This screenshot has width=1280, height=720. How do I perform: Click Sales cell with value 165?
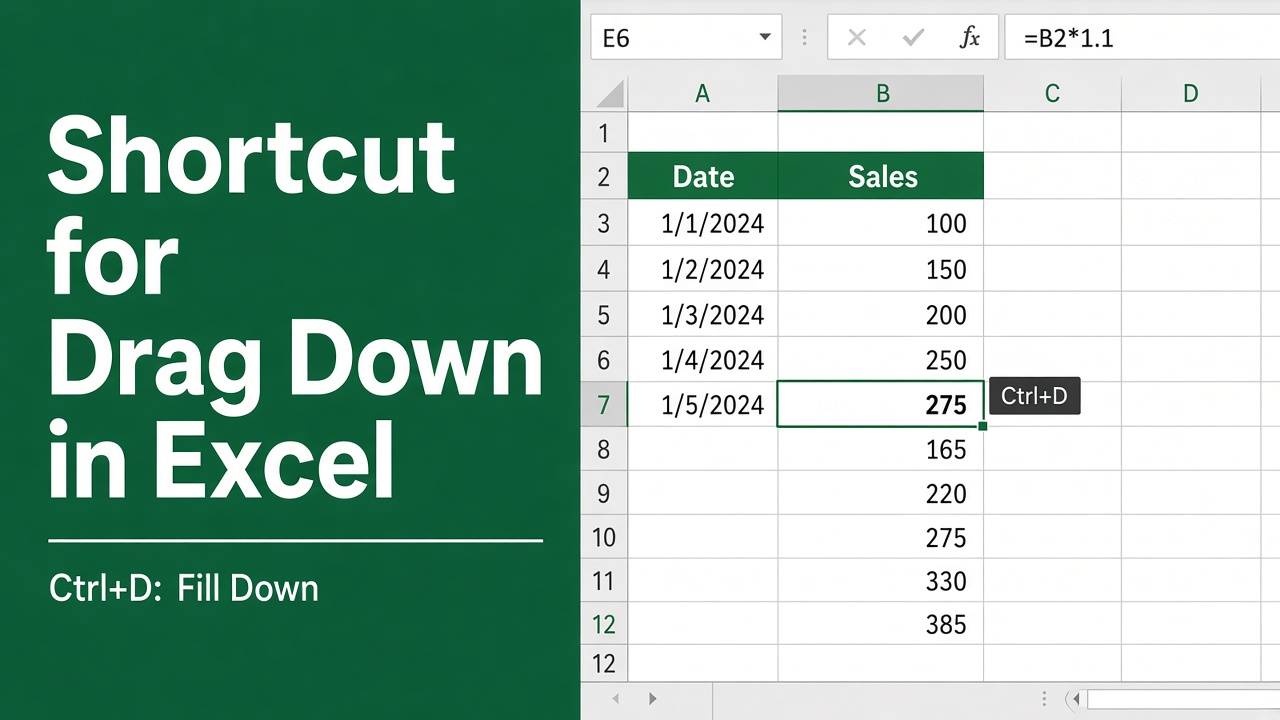[x=881, y=450]
